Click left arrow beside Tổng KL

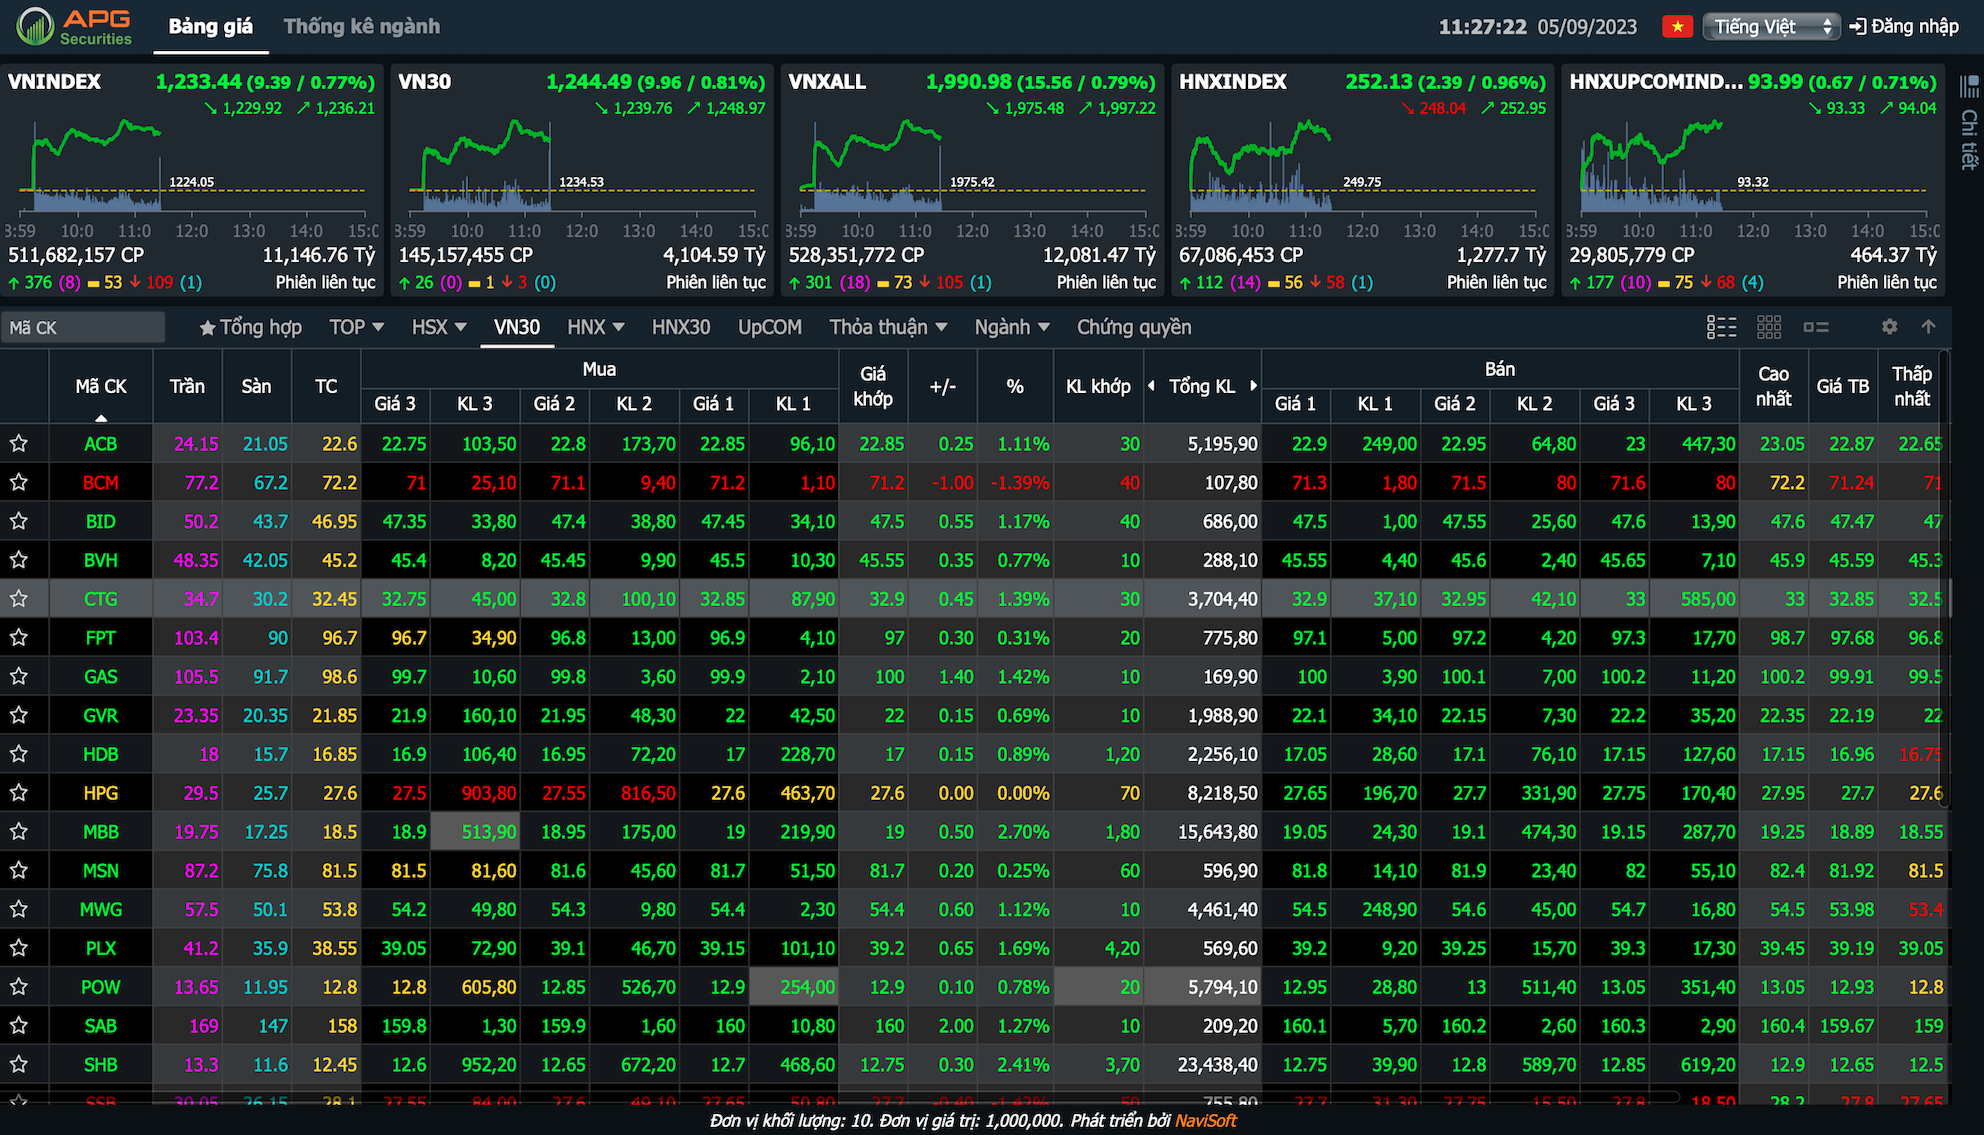tap(1151, 386)
